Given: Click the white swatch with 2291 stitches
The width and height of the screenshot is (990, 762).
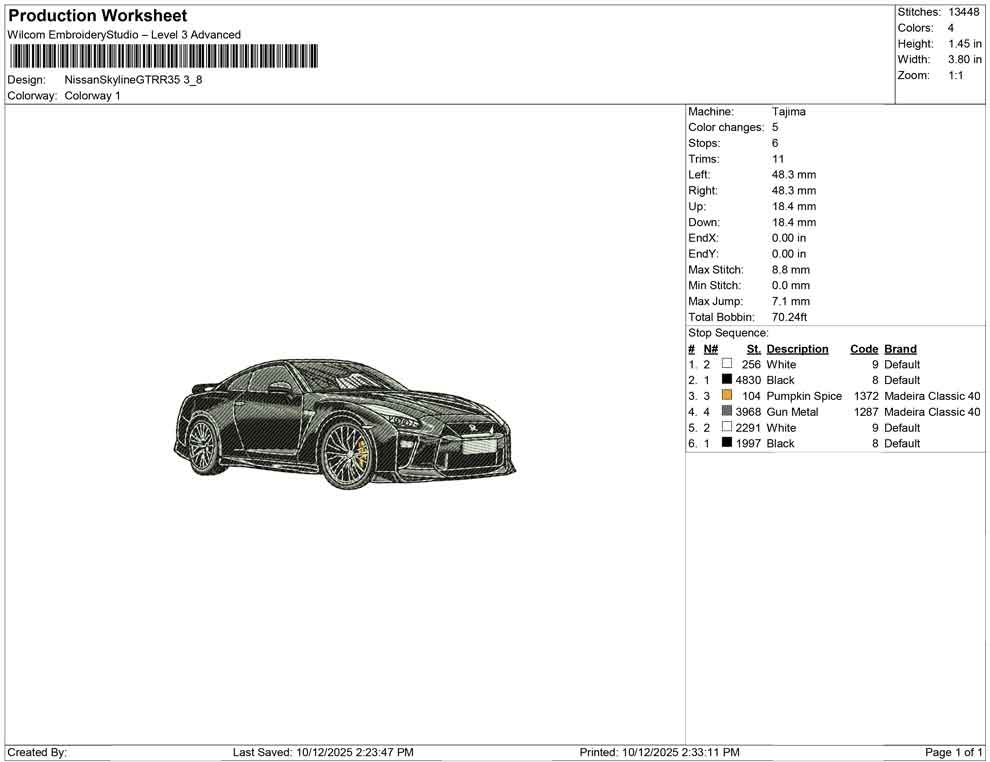Looking at the screenshot, I should 727,428.
